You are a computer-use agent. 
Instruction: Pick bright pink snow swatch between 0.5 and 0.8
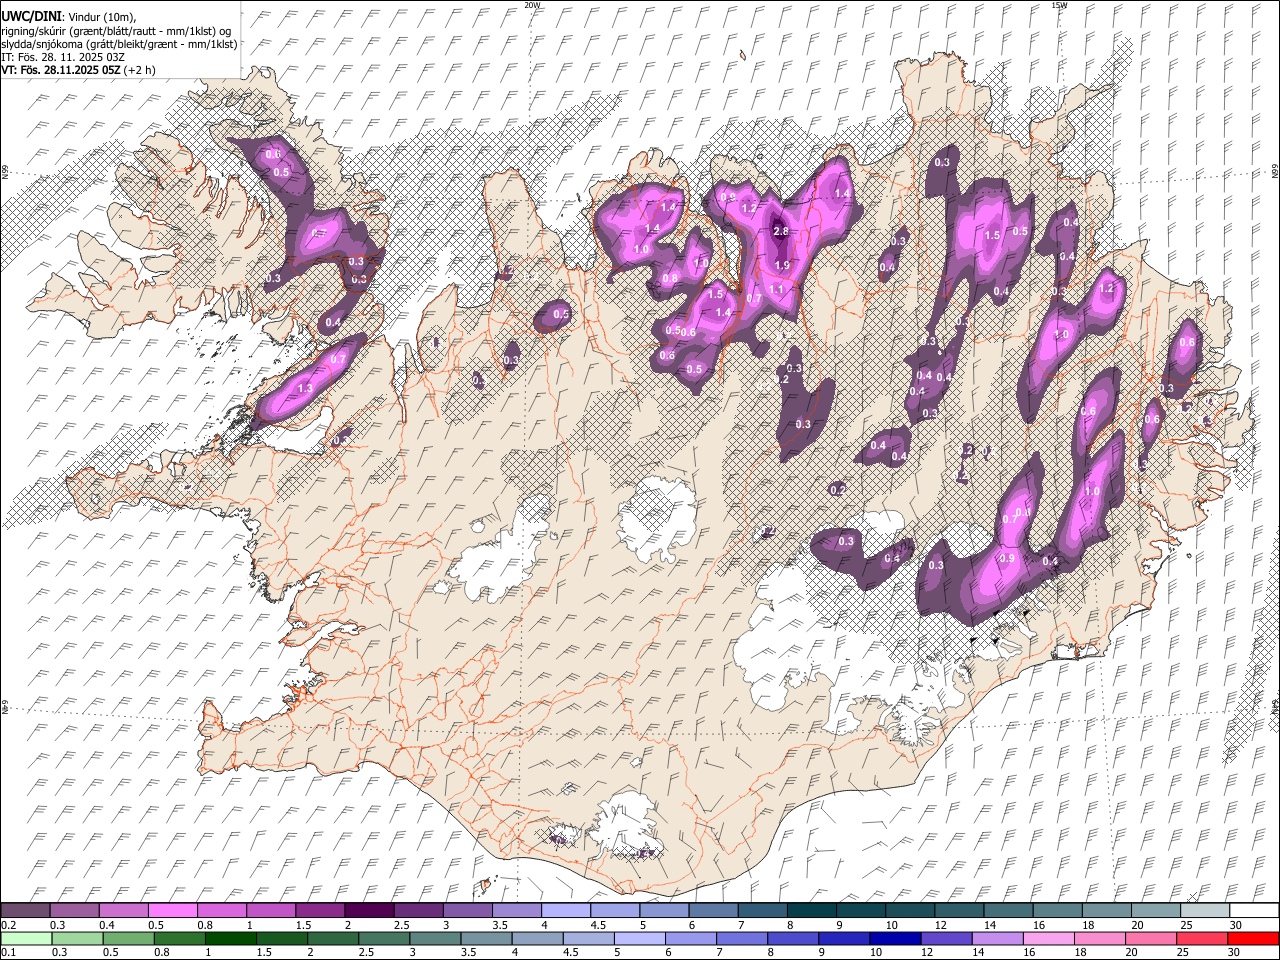172,910
